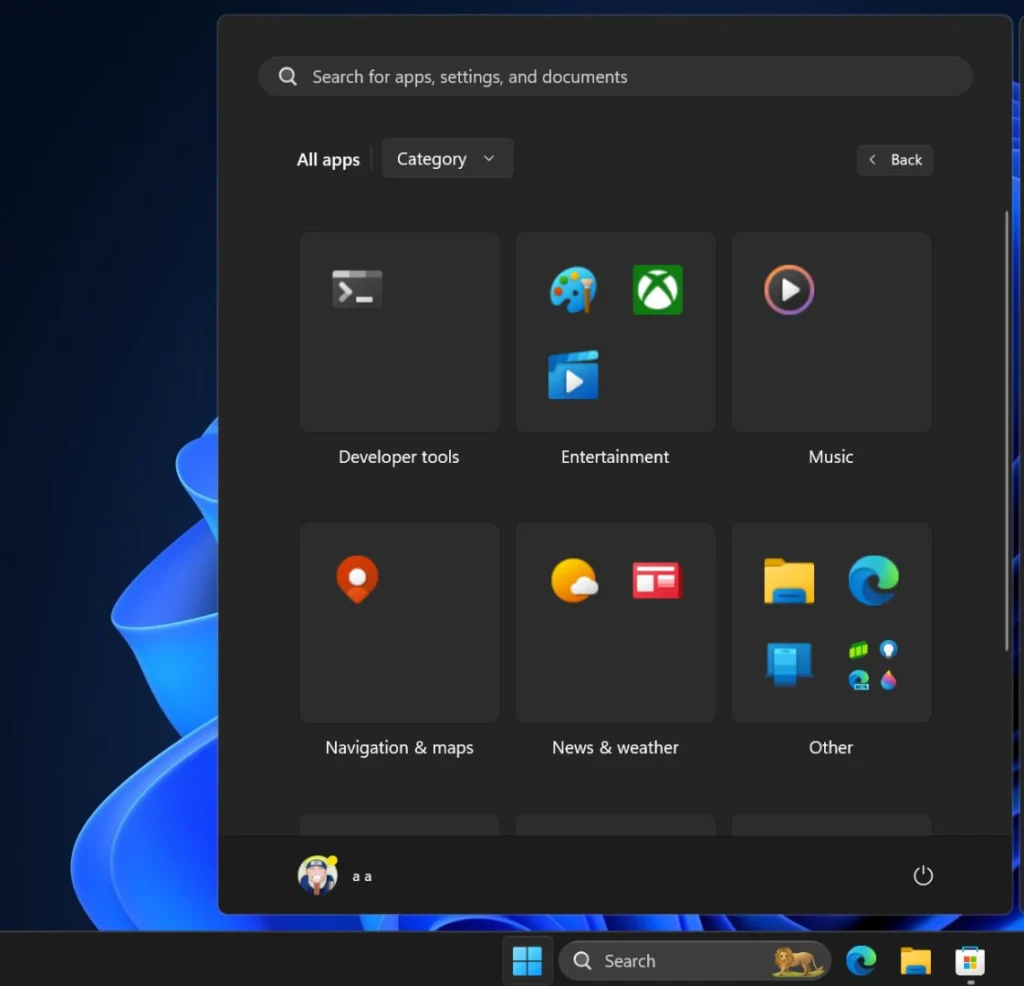
Task: Click the lion search highlight icon
Action: click(797, 961)
